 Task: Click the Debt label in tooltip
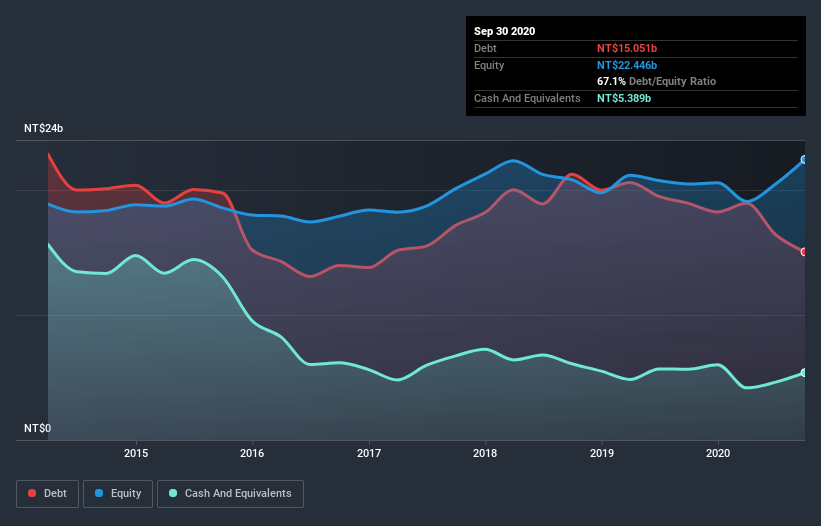tap(485, 48)
